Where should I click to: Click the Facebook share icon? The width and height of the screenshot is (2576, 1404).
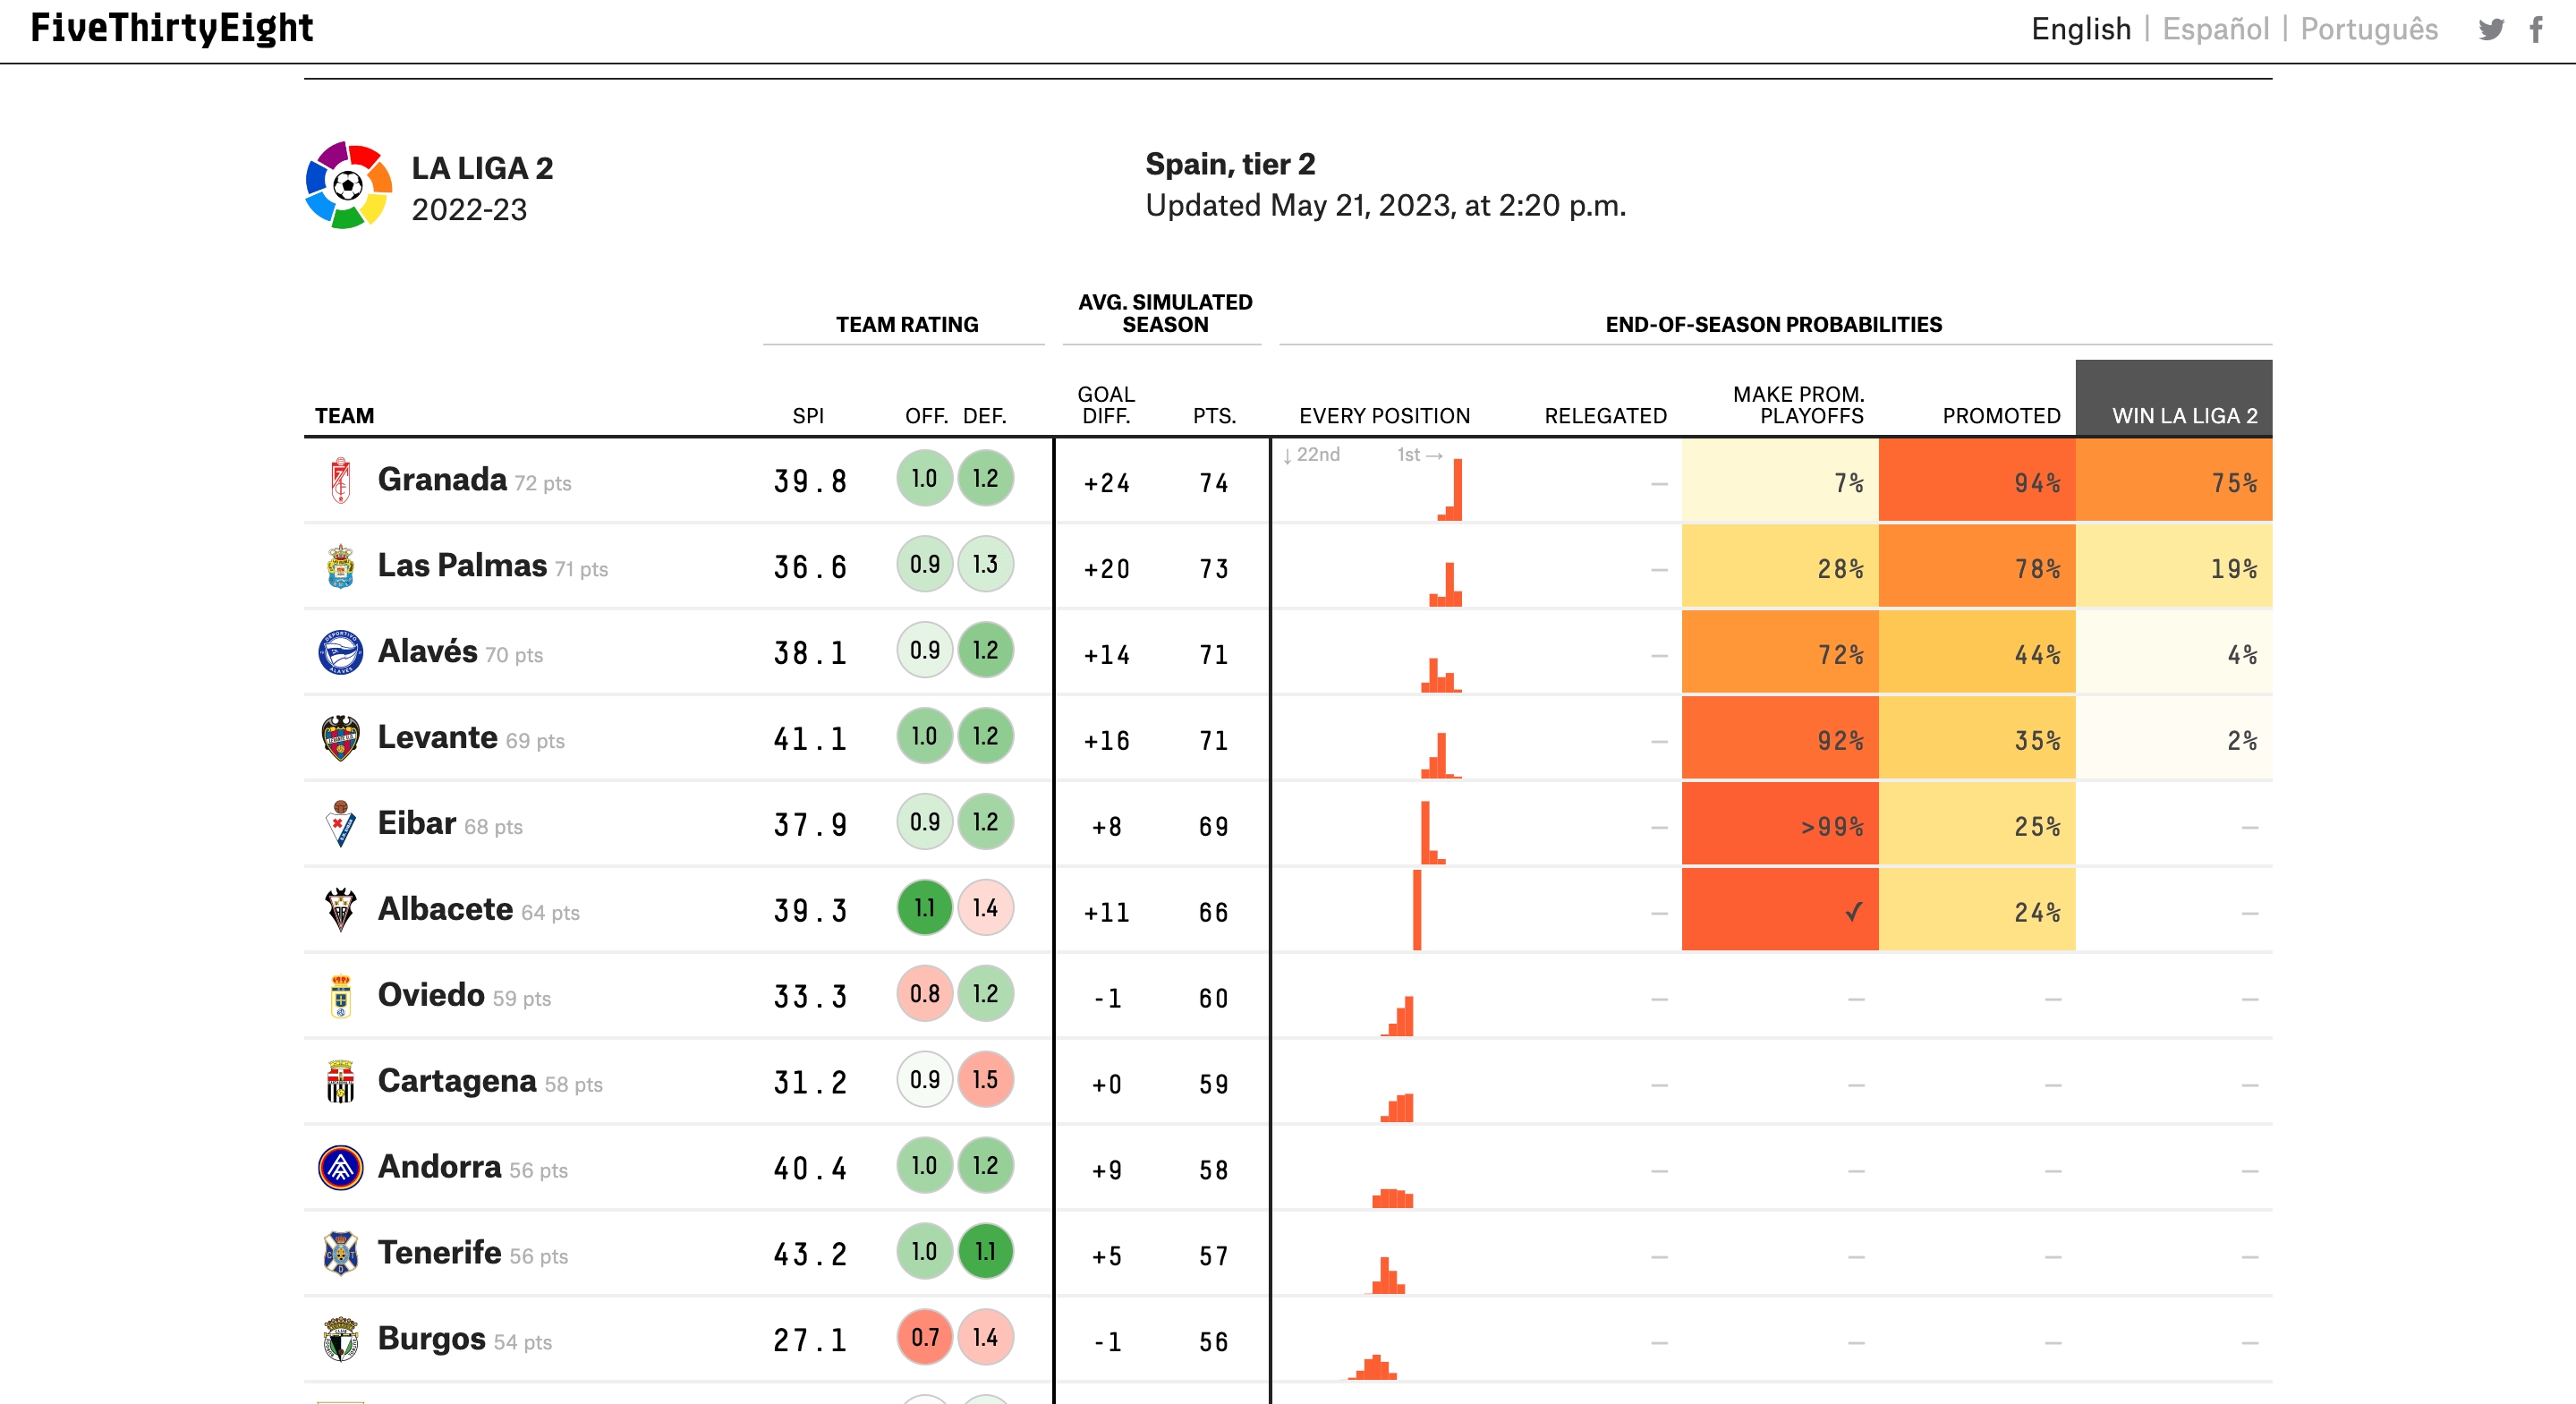(x=2537, y=29)
